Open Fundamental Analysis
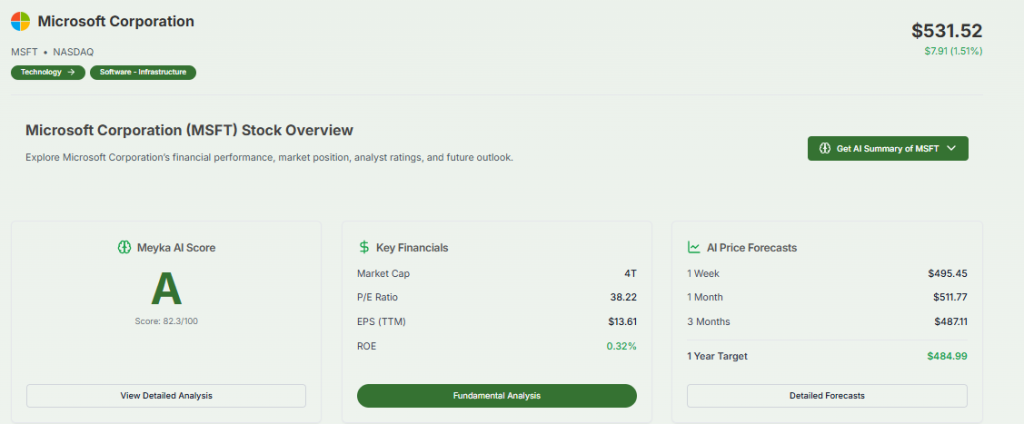Viewport: 1024px width, 424px height. [496, 396]
